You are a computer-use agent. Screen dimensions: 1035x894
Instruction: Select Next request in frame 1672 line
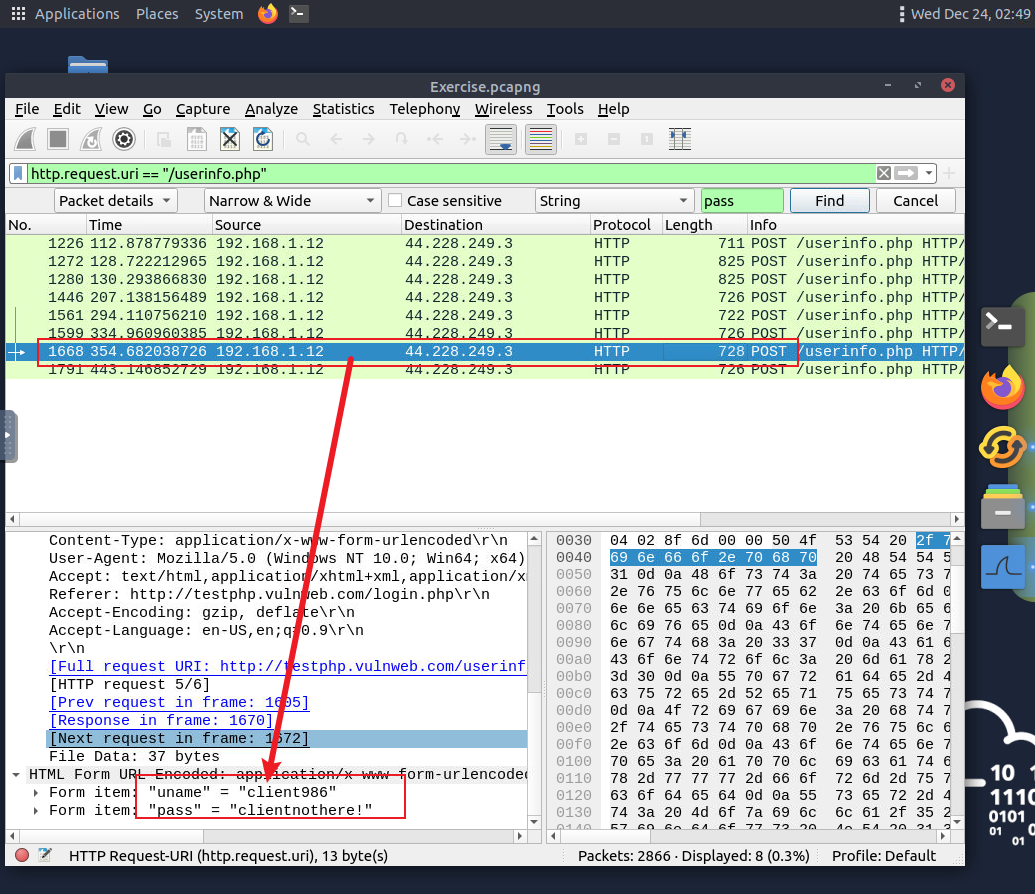click(x=287, y=738)
